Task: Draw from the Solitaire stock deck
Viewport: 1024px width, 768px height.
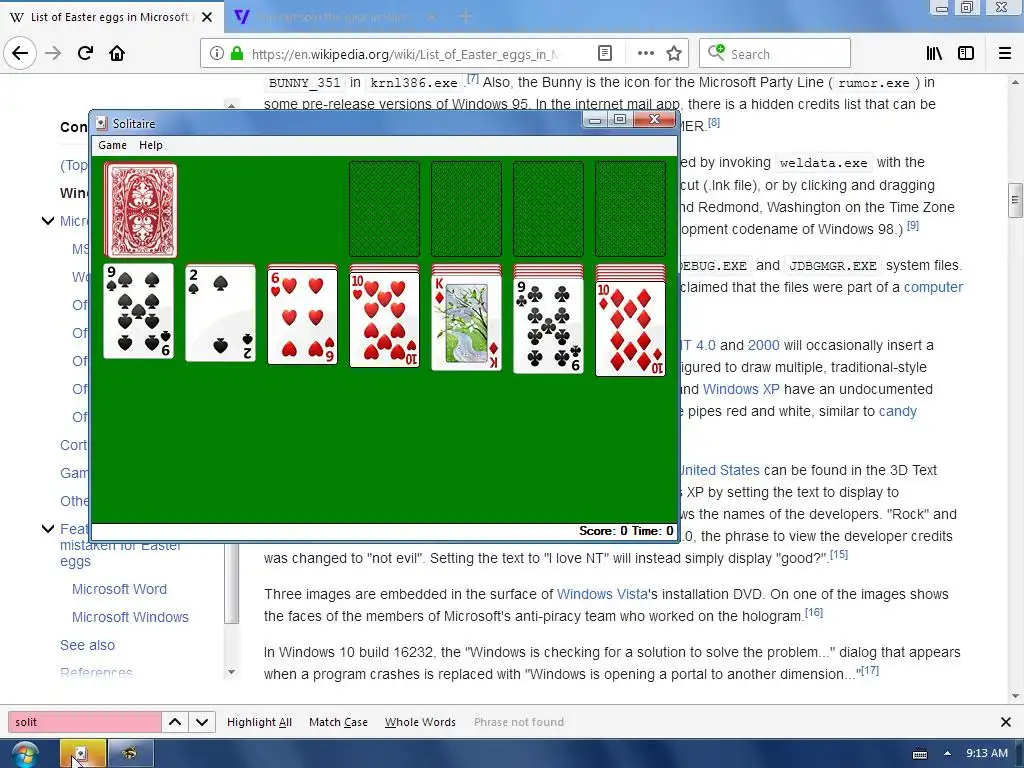Action: point(140,210)
